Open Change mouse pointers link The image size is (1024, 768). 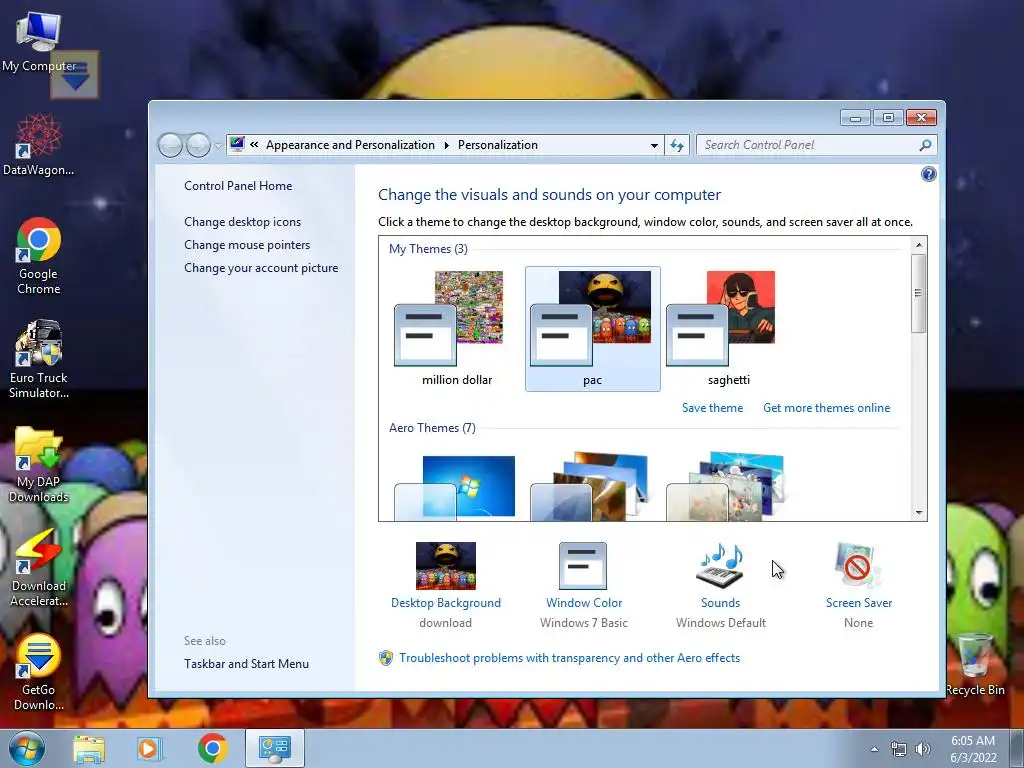[x=247, y=245]
